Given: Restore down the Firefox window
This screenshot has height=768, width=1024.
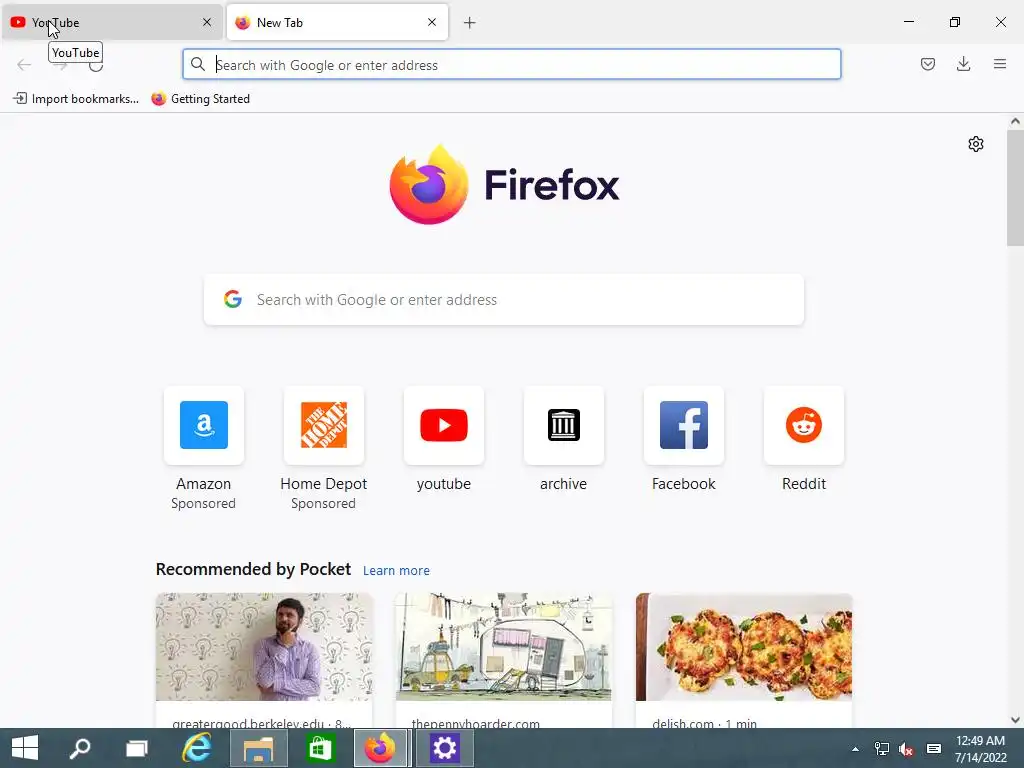Looking at the screenshot, I should [955, 22].
